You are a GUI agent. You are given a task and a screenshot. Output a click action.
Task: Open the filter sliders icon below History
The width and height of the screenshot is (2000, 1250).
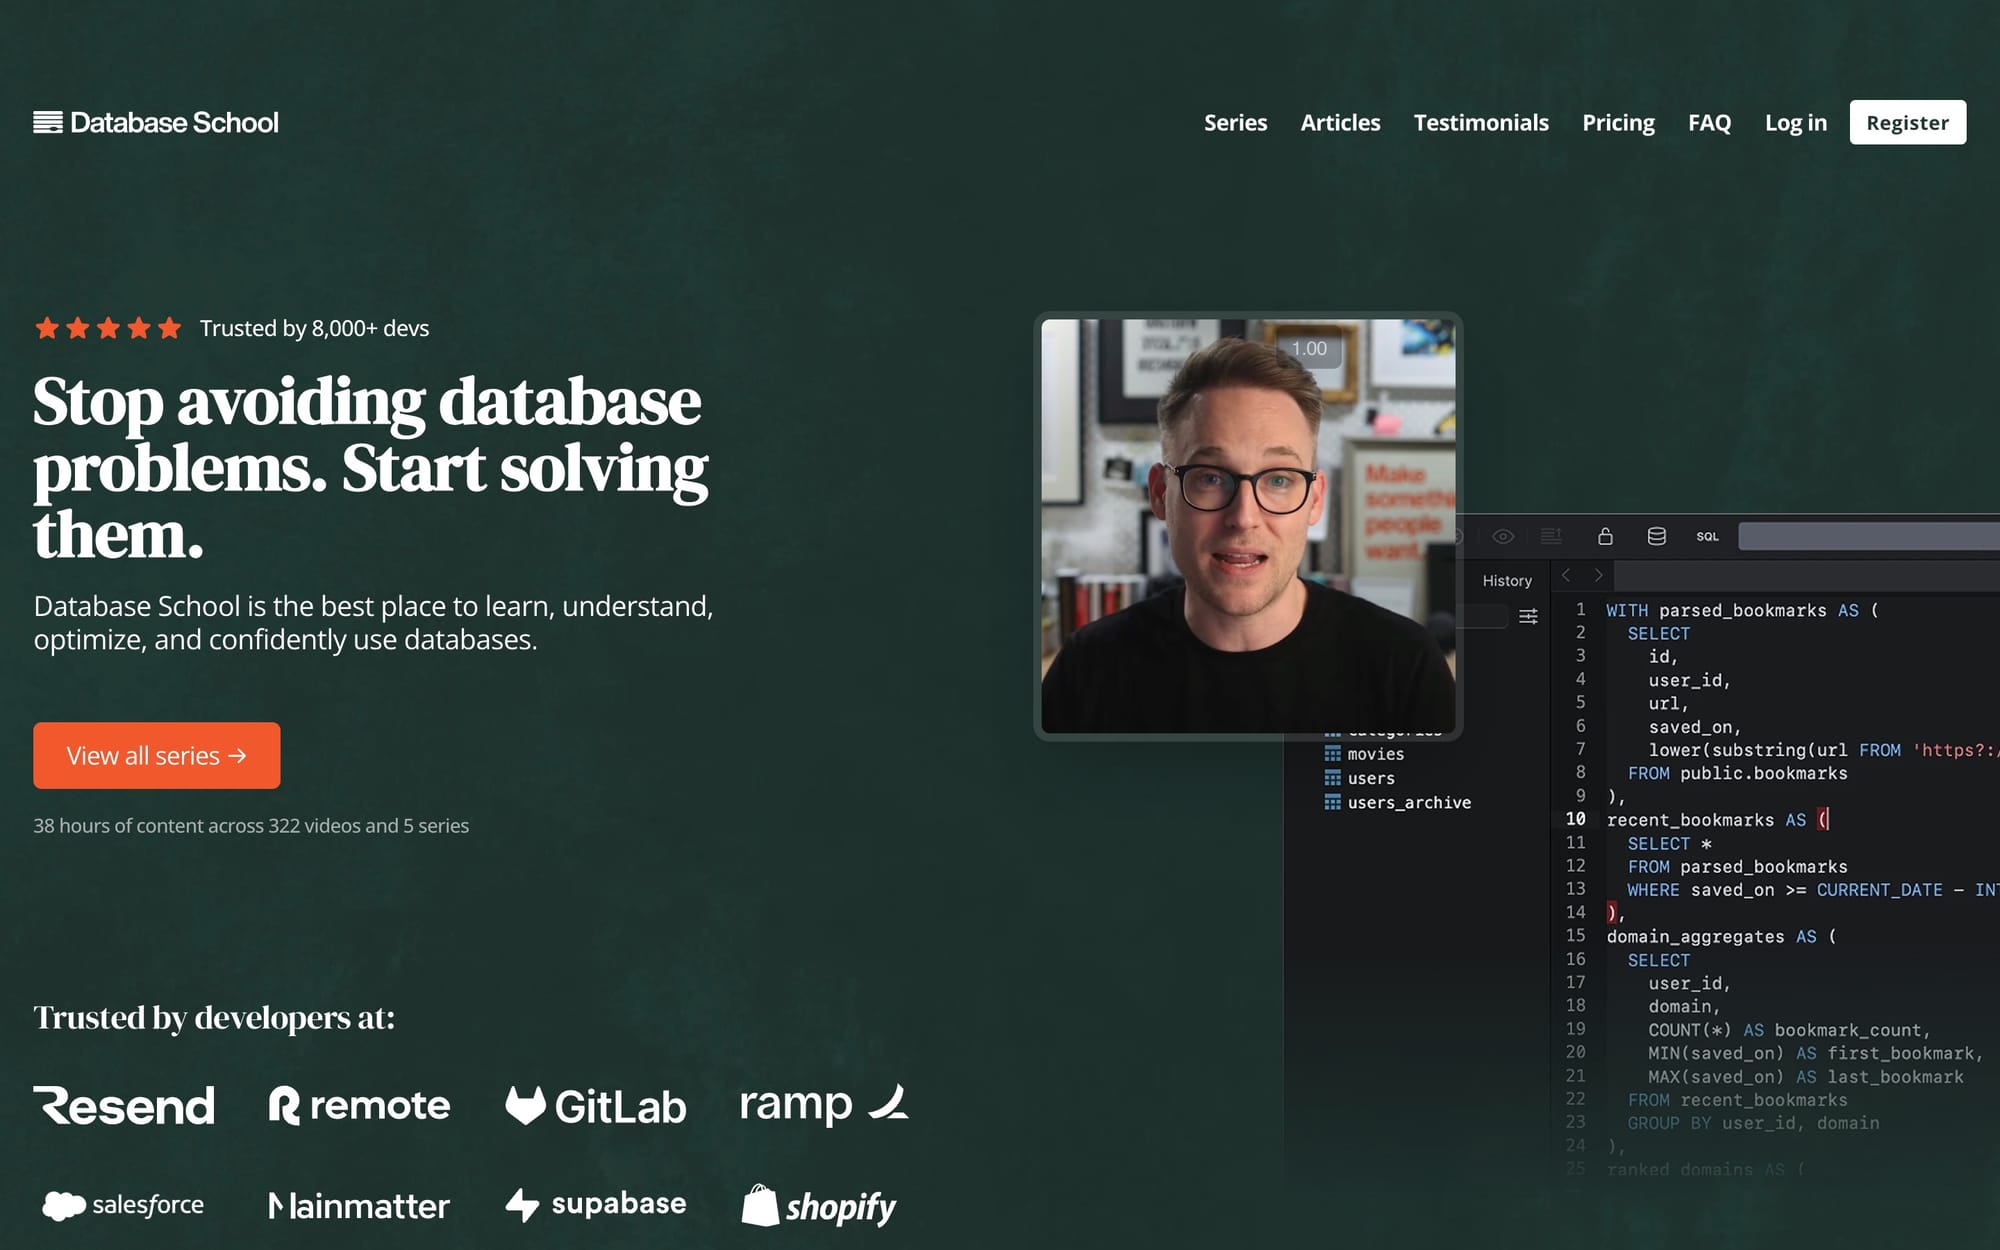click(1528, 616)
